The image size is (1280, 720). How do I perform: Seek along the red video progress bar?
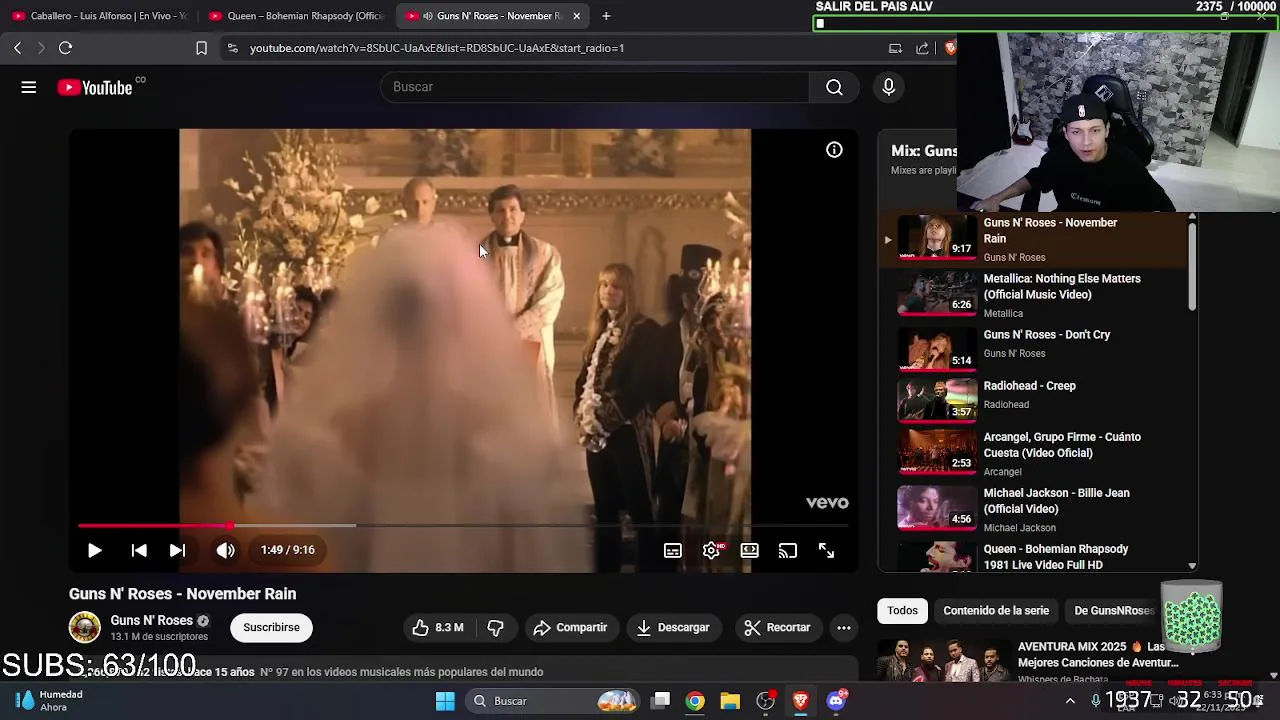(x=462, y=525)
